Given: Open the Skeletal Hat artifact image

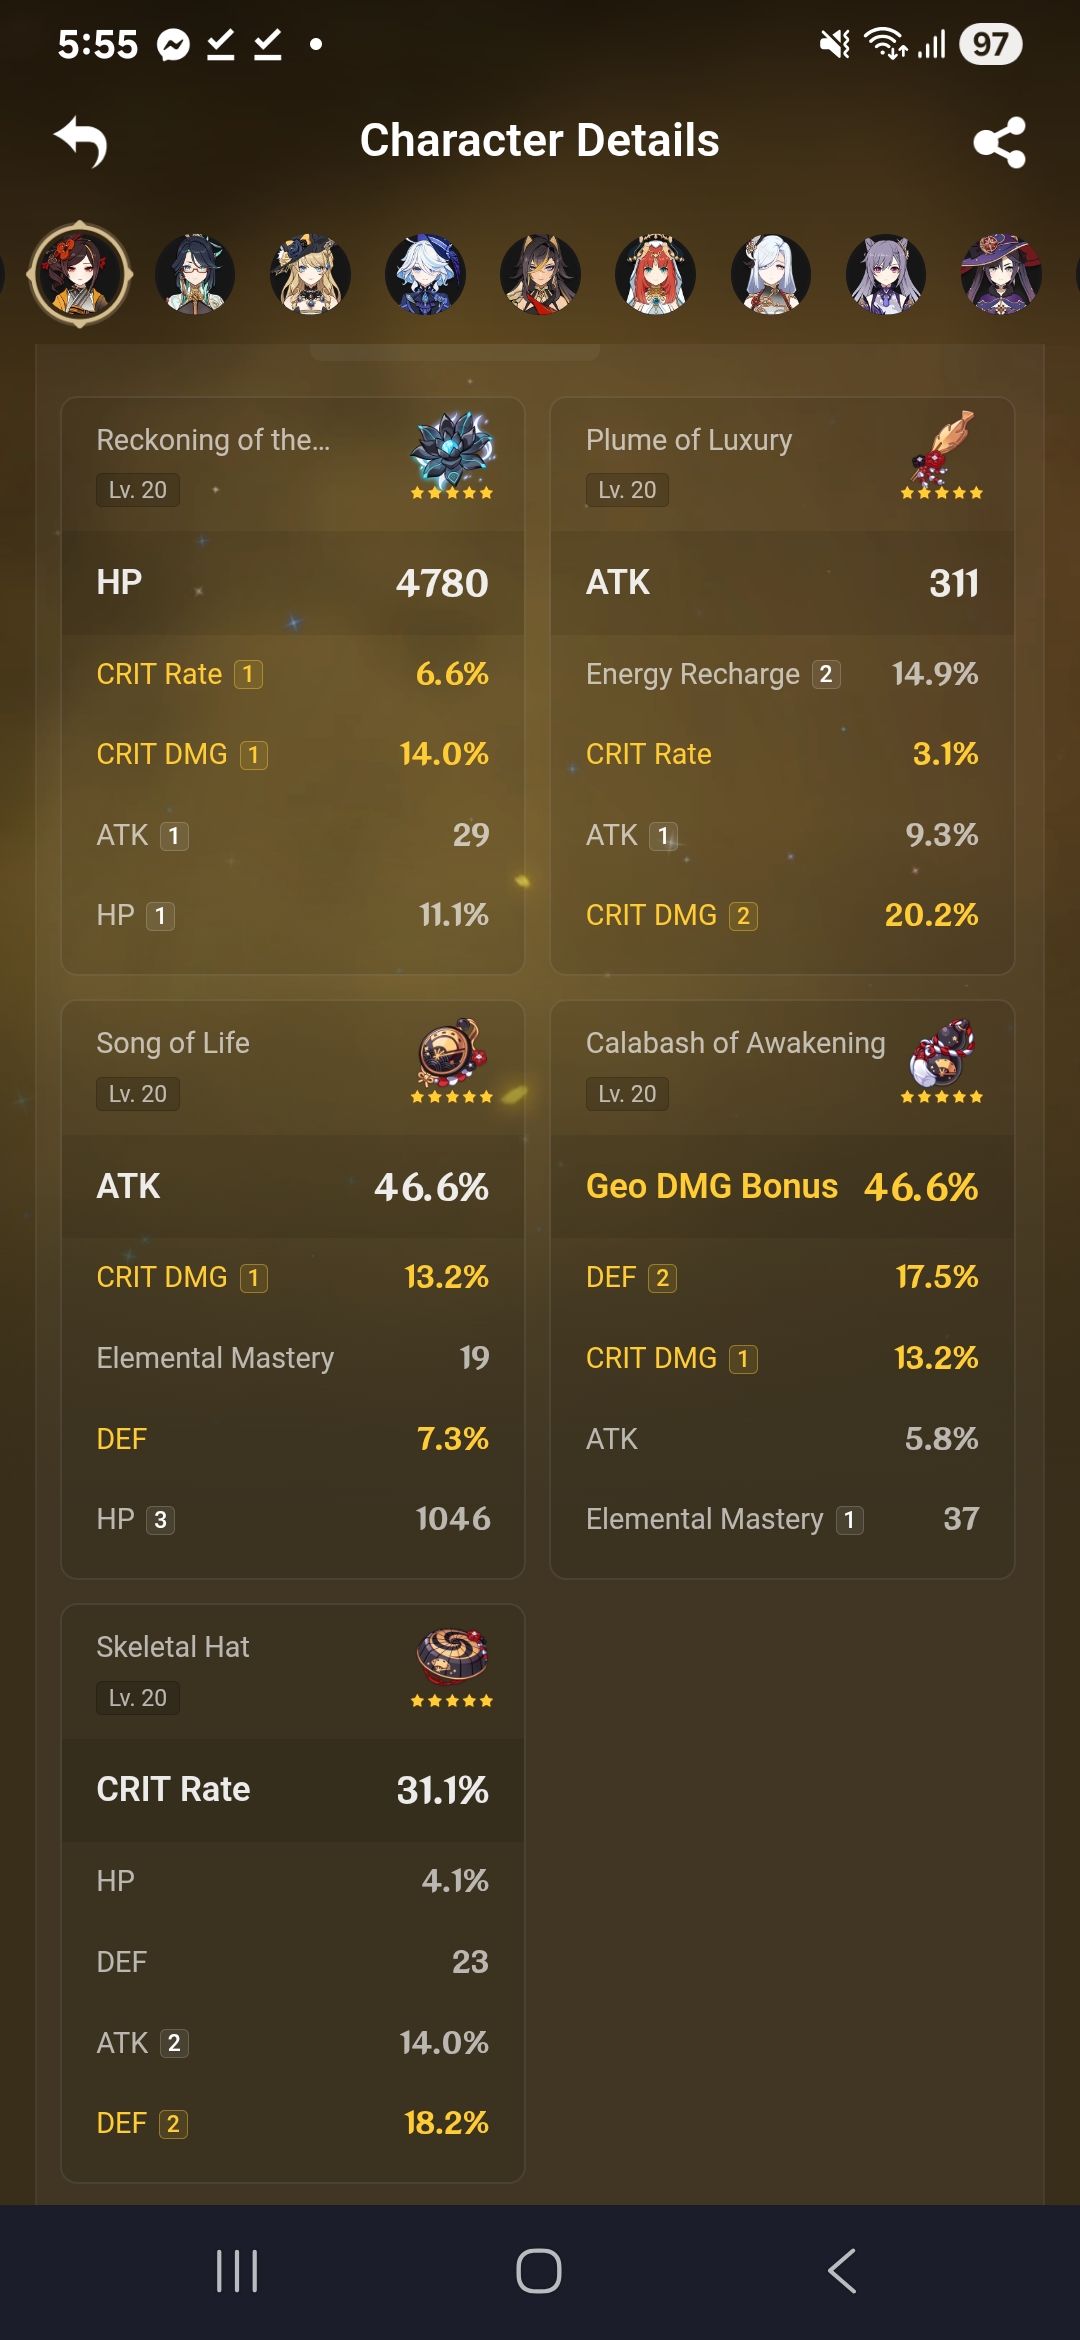Looking at the screenshot, I should (452, 1657).
